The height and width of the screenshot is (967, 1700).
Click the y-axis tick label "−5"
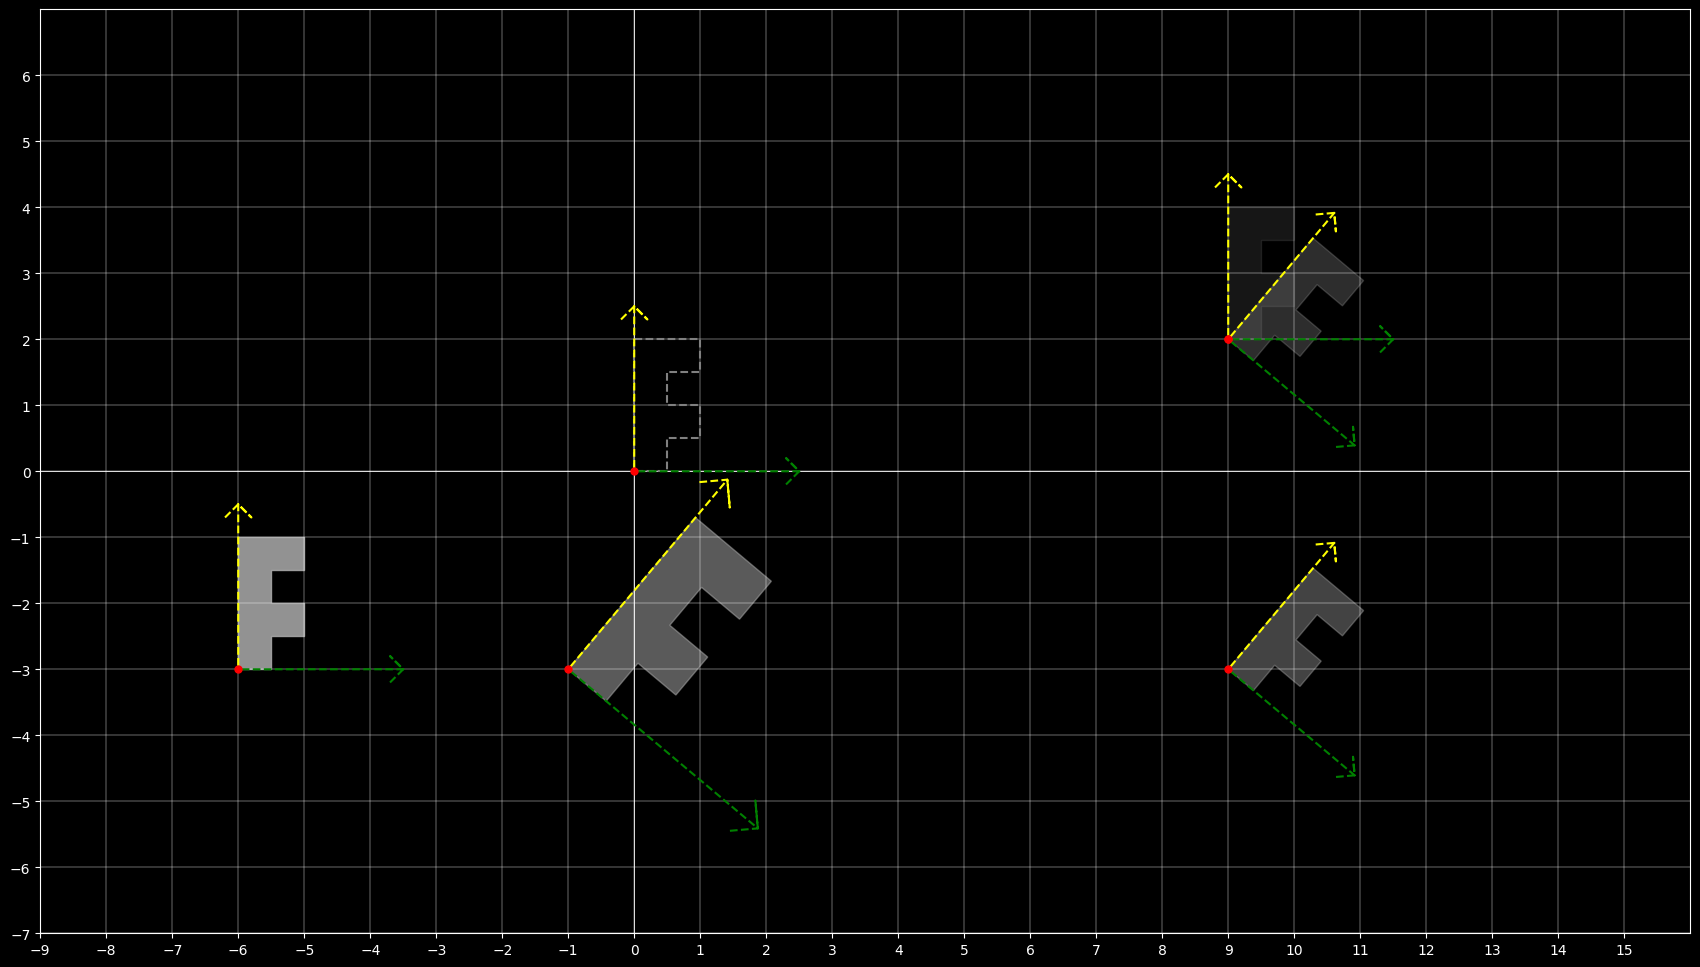(23, 802)
